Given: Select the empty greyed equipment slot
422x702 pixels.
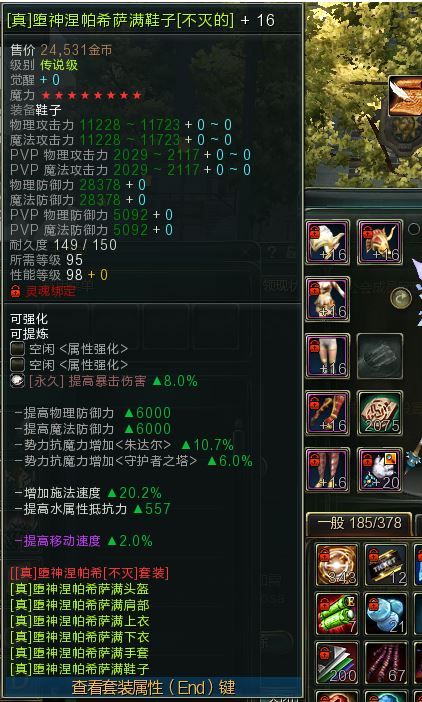Looking at the screenshot, I should click(379, 356).
